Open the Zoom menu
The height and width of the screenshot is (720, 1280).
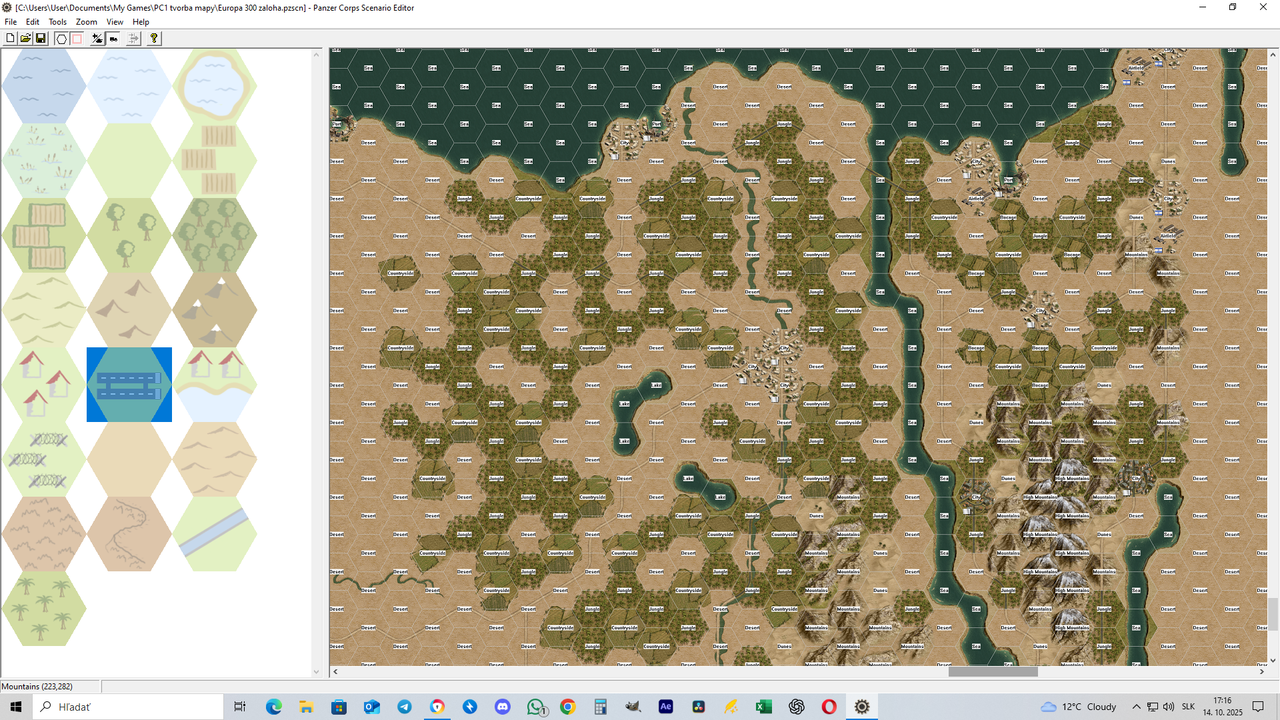click(x=87, y=21)
